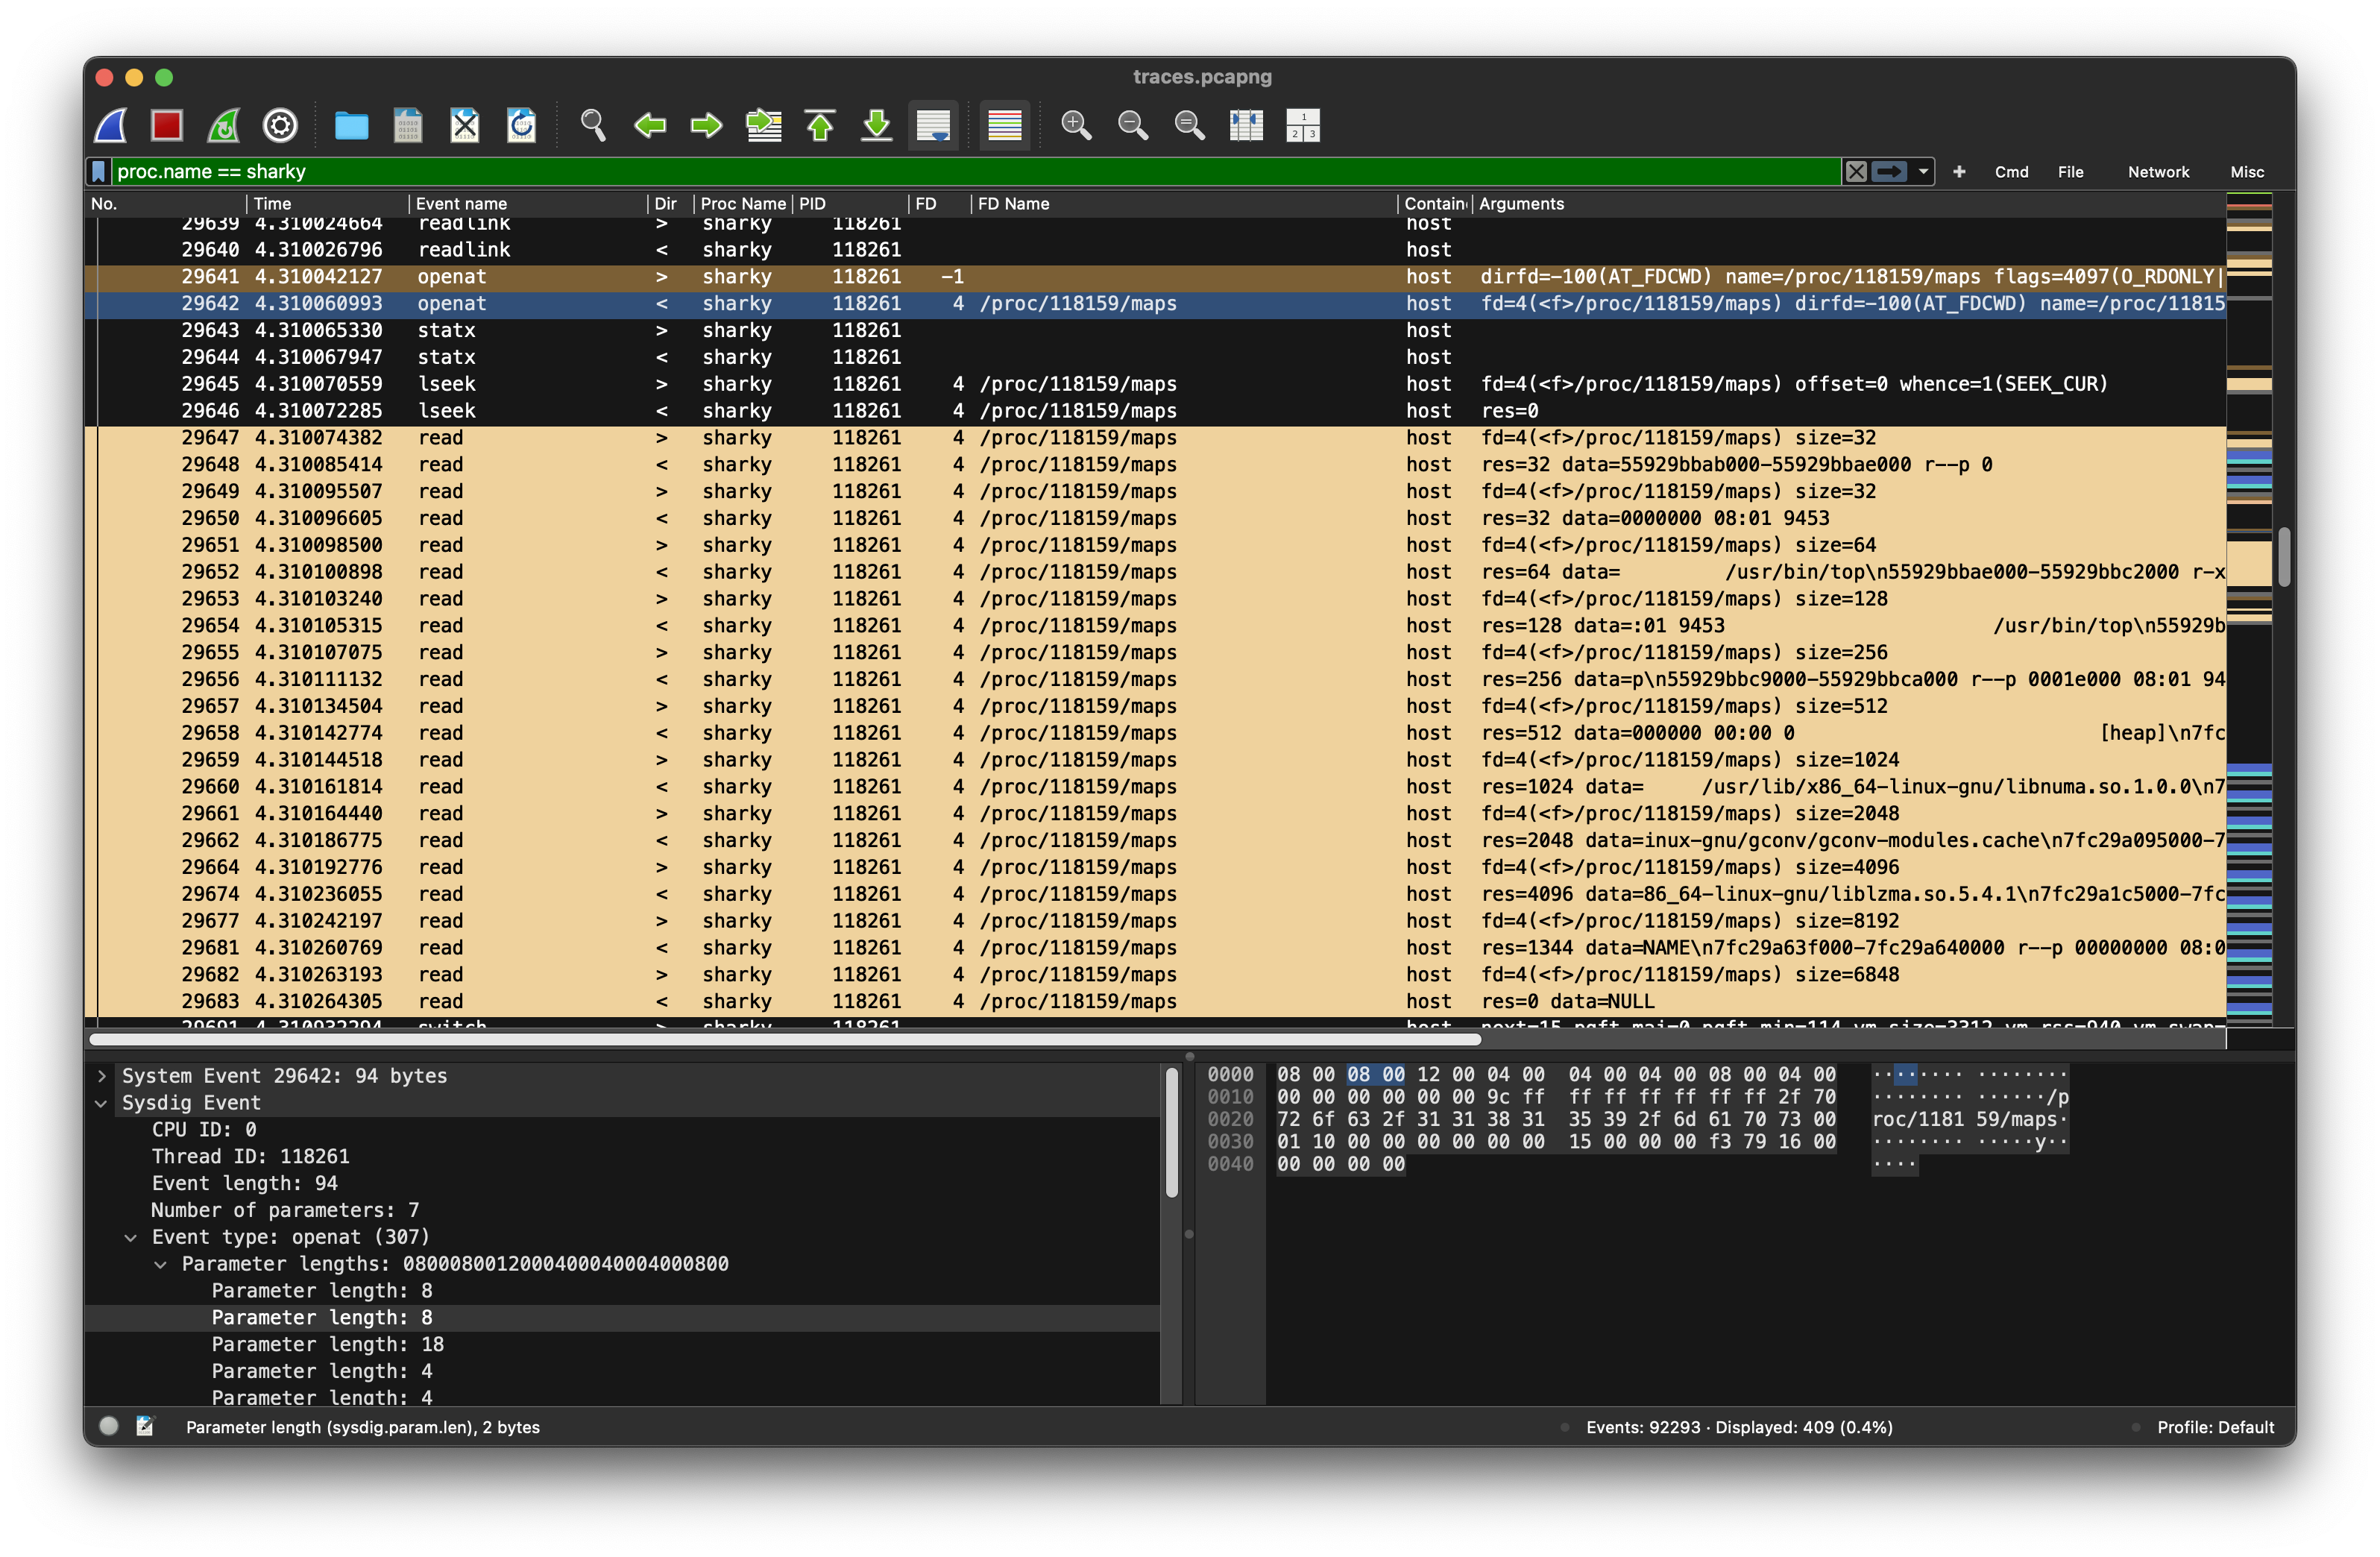
Task: Open capture options gear icon
Action: [280, 125]
